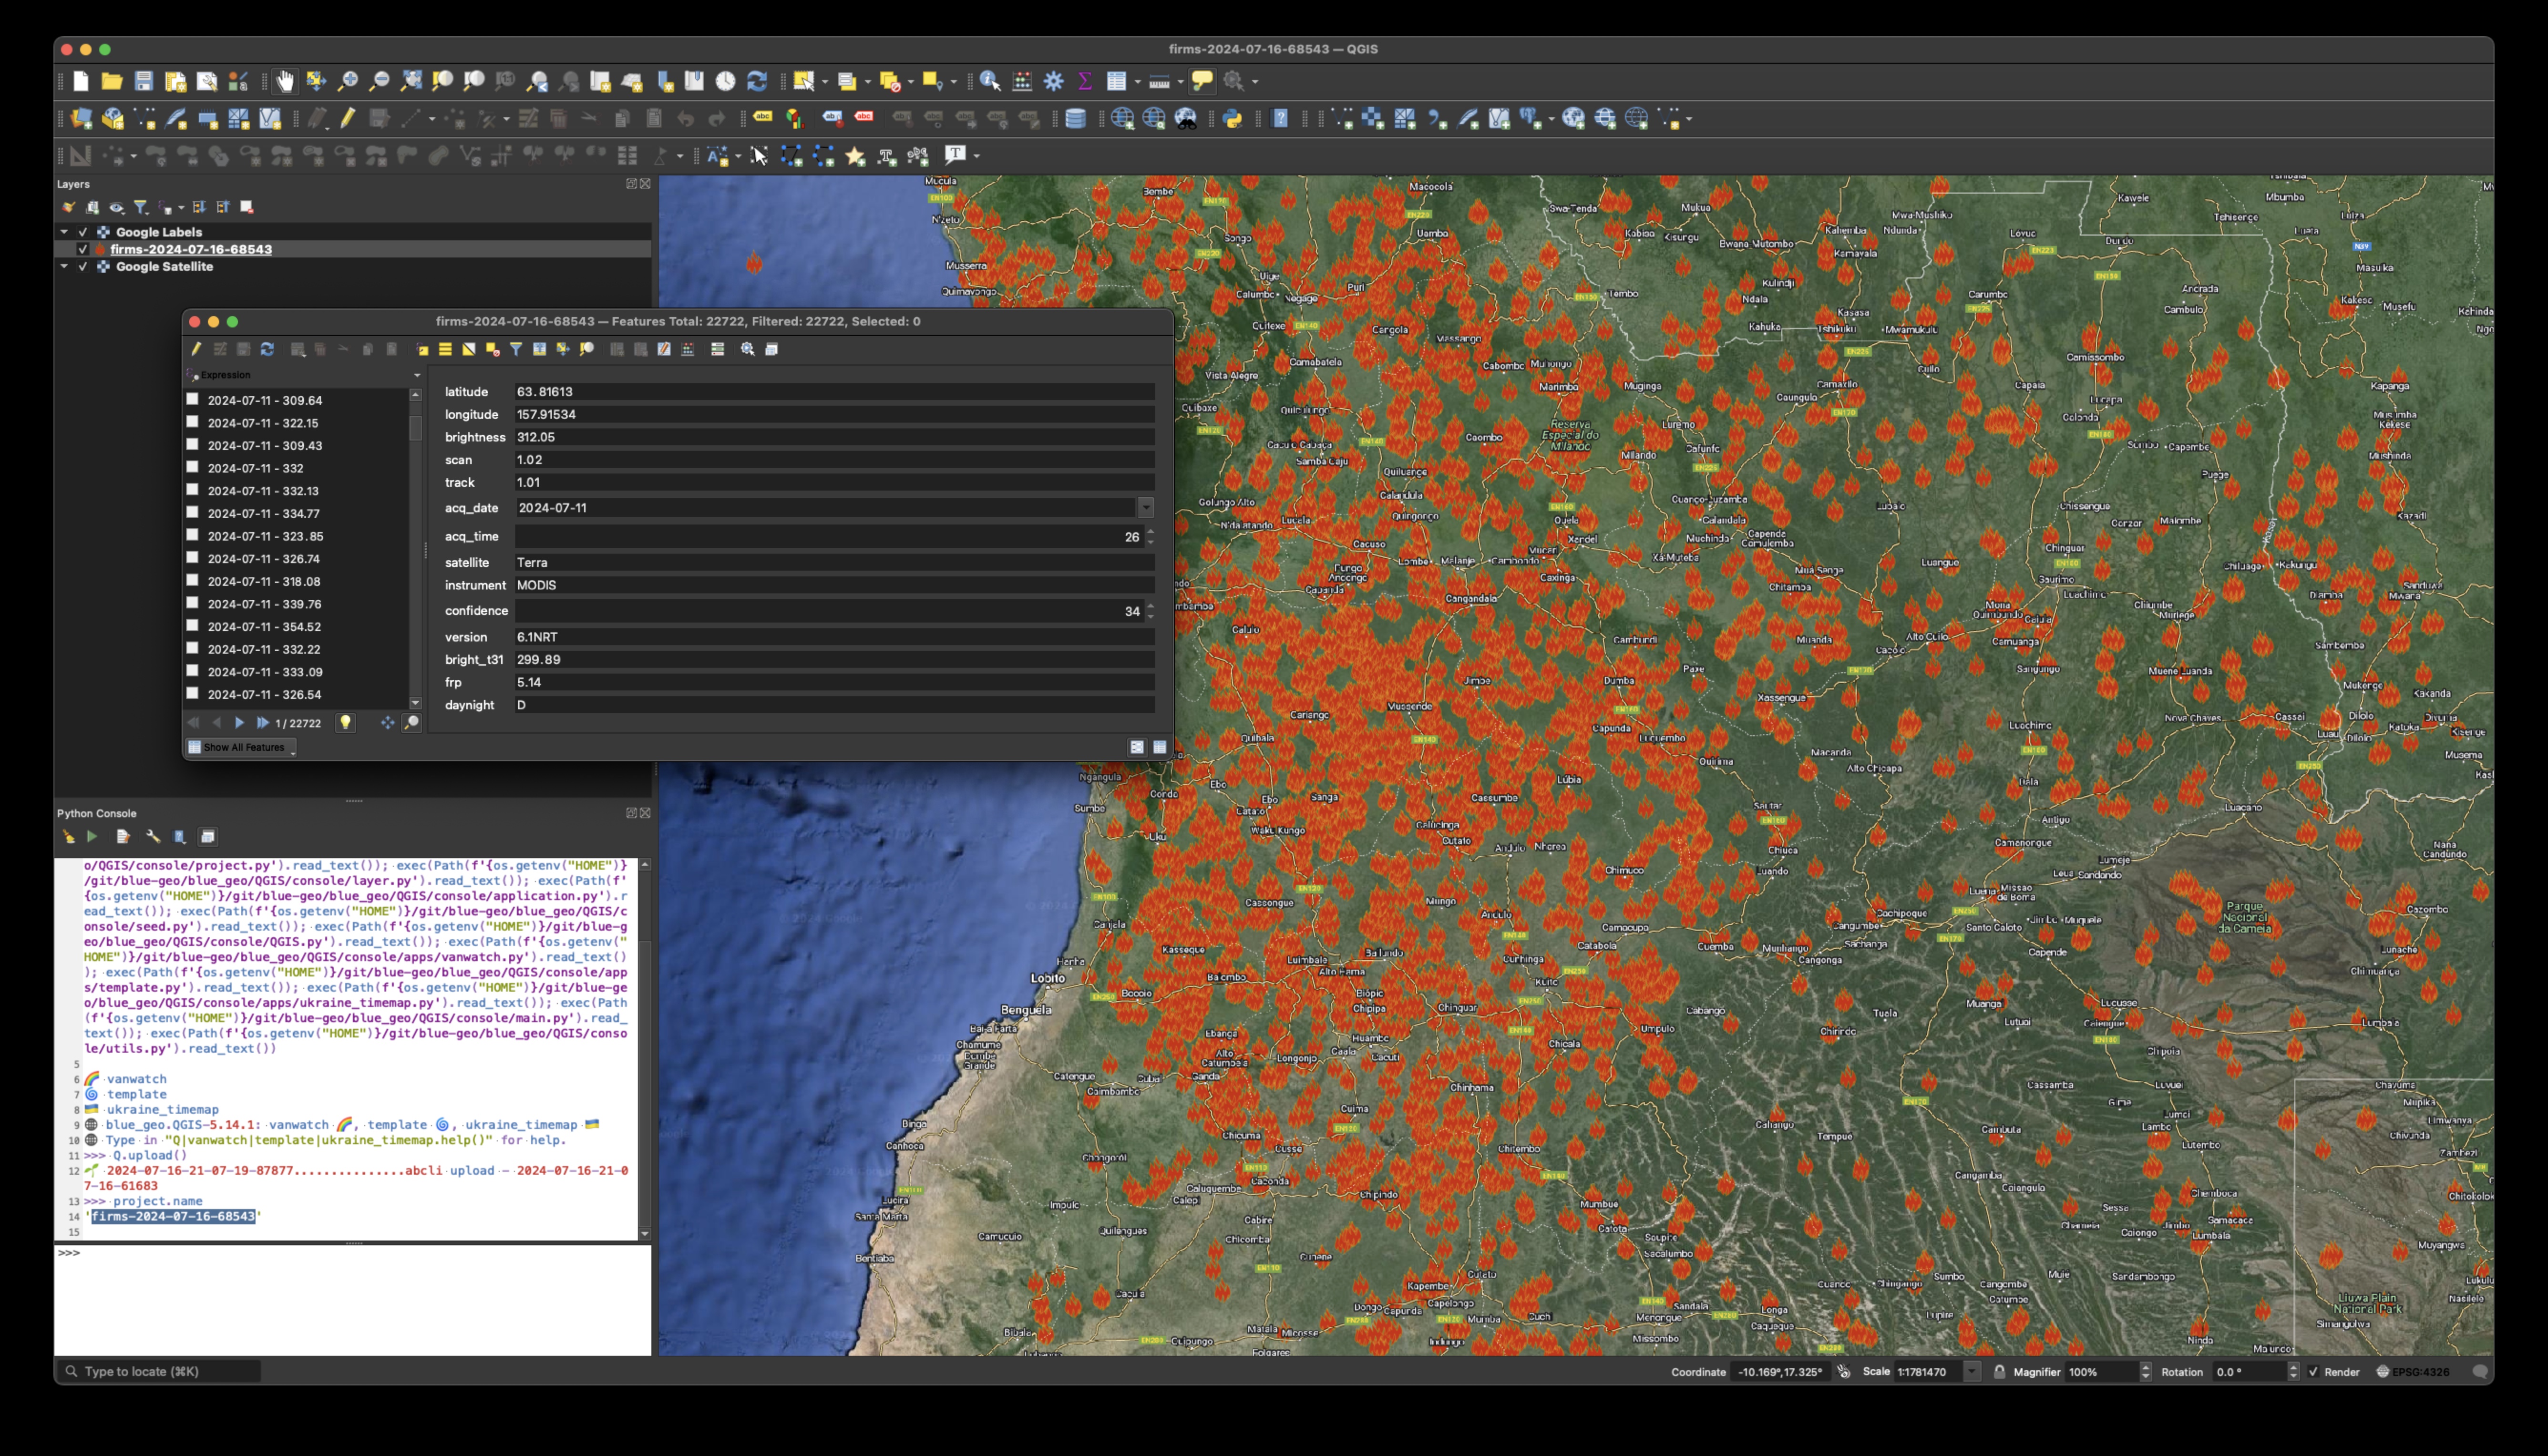The image size is (2548, 1456).
Task: Click the latitude field with 63.81613
Action: [x=835, y=392]
